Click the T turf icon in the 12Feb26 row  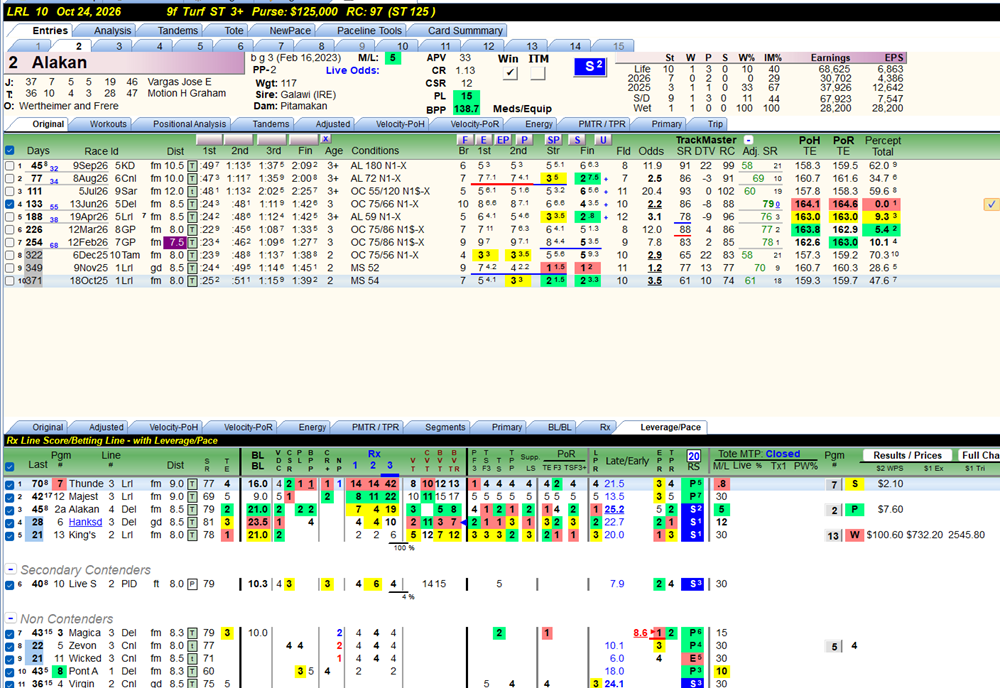coord(192,242)
